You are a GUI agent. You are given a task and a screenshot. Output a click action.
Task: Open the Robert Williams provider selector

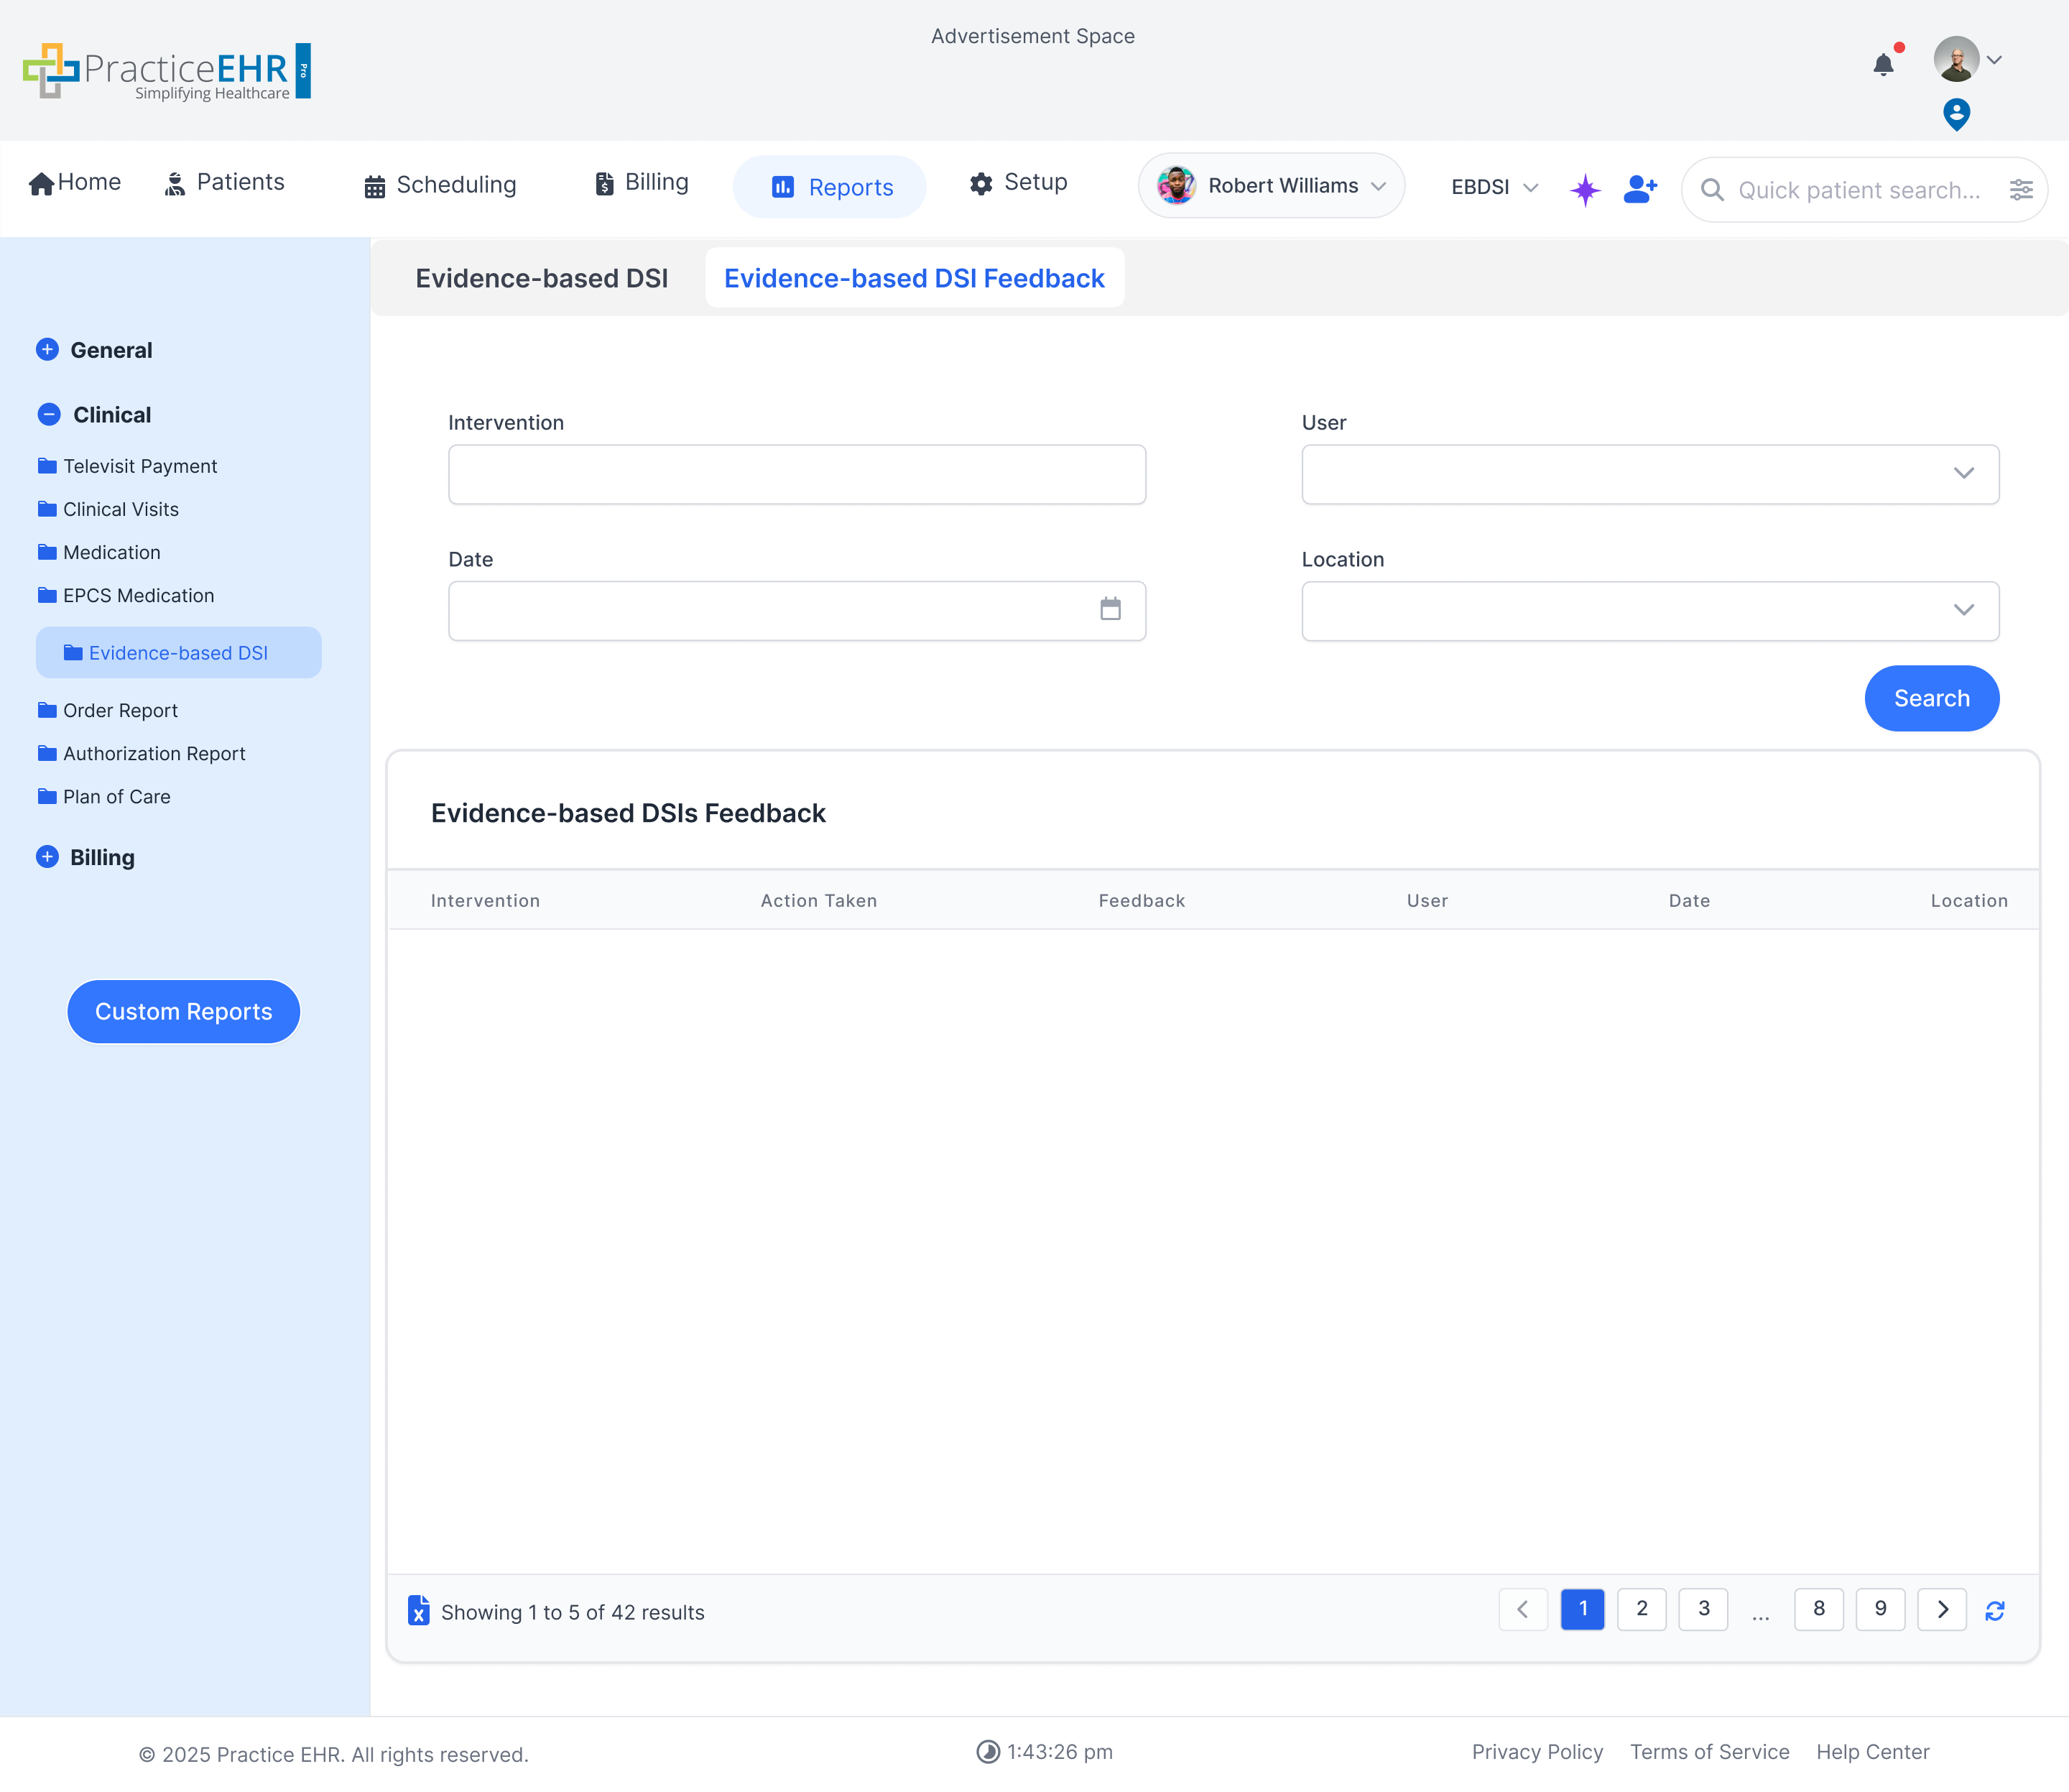pos(1271,186)
